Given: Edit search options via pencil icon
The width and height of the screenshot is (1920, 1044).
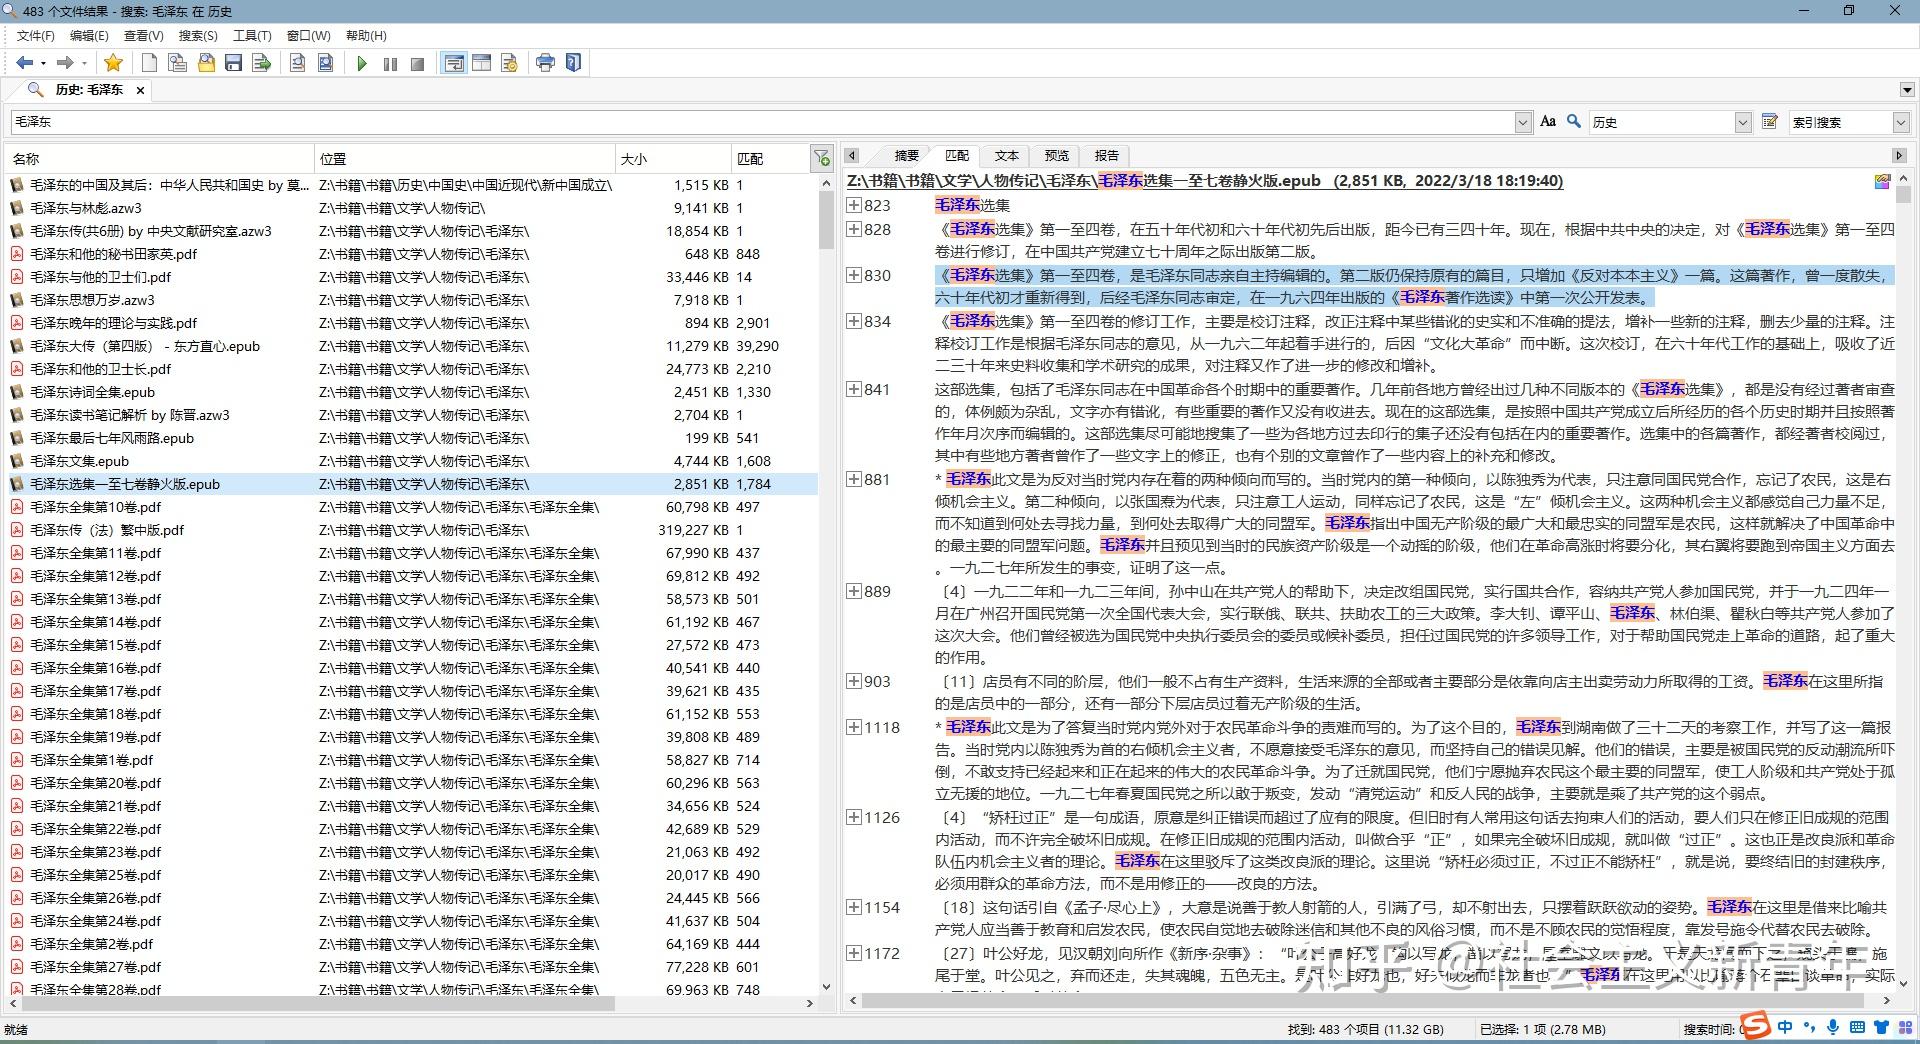Looking at the screenshot, I should coord(1770,121).
